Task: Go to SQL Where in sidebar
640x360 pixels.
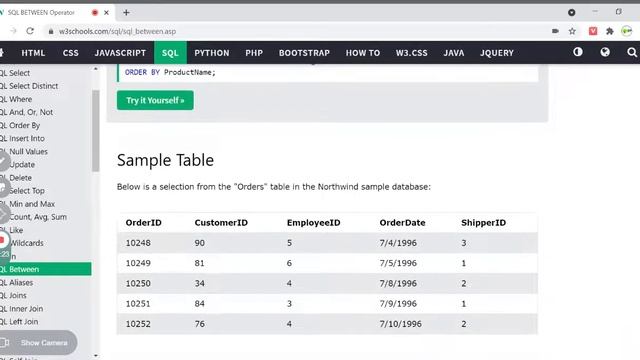Action: [16, 99]
